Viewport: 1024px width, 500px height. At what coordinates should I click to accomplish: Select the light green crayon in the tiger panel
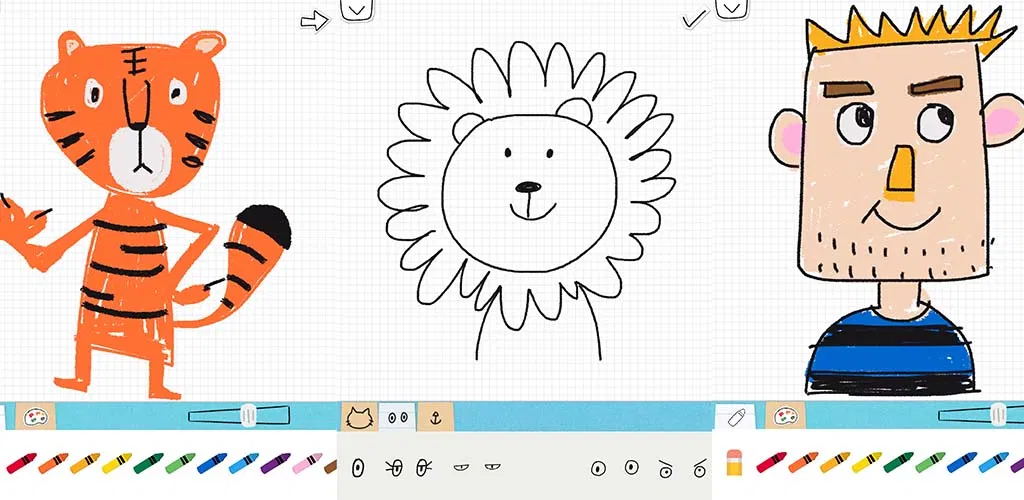180,463
